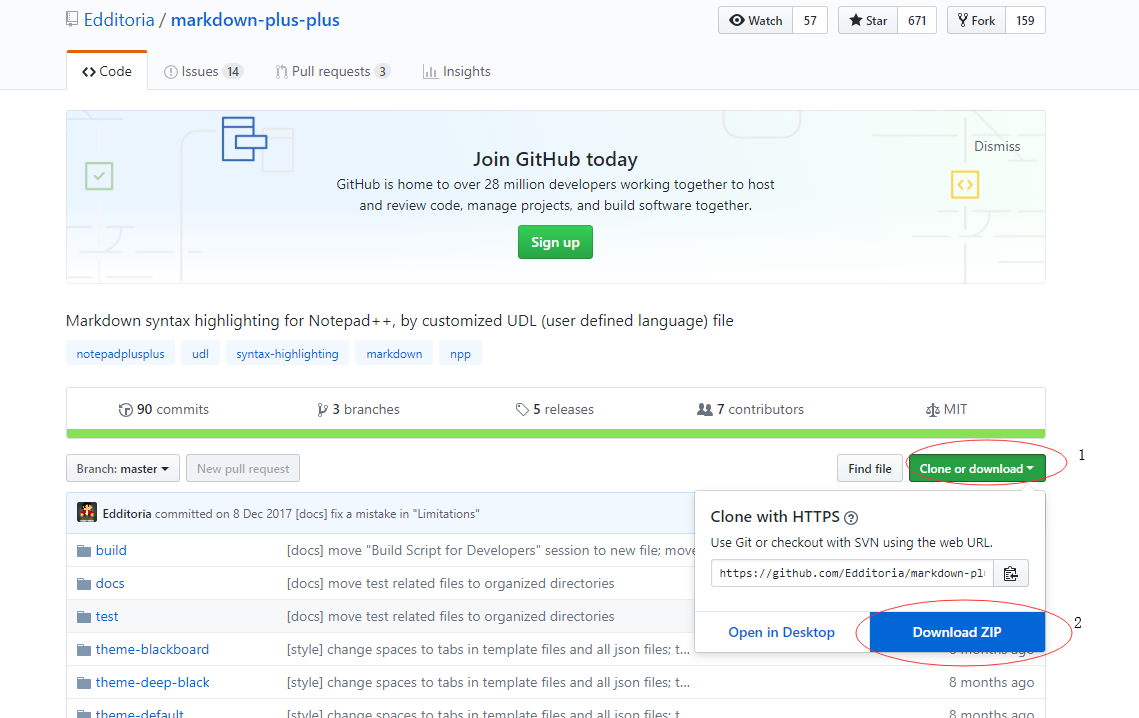Open the test folder
Viewport: 1139px width, 718px height.
pos(107,616)
